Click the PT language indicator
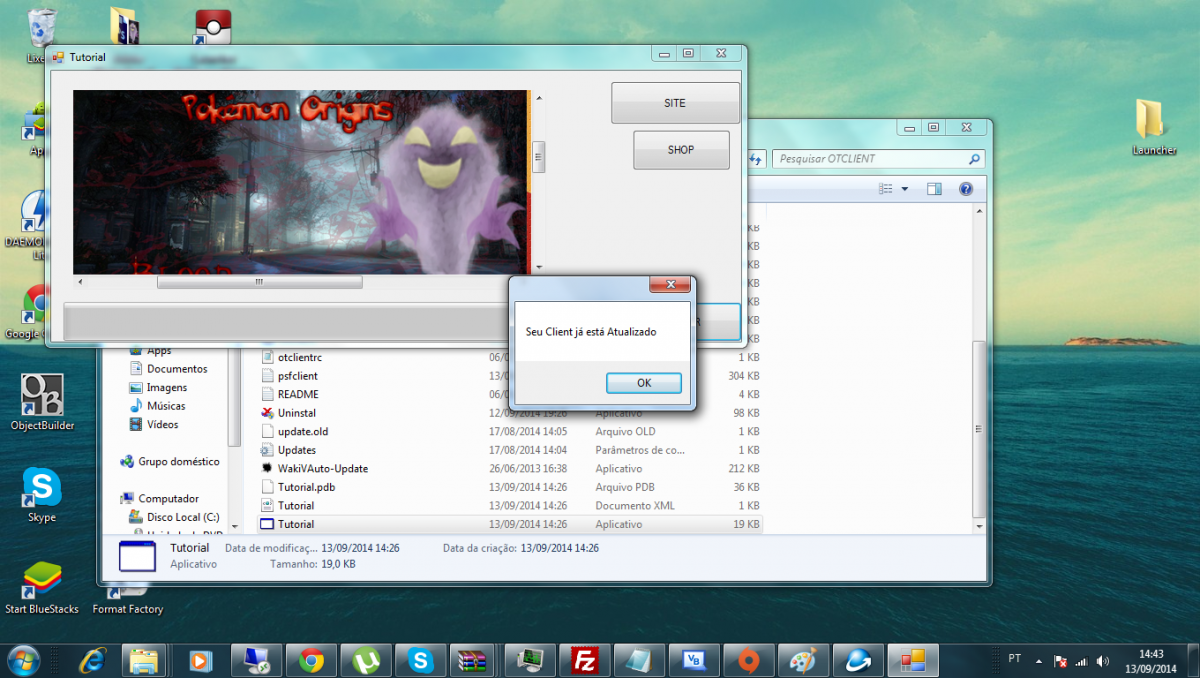This screenshot has height=678, width=1200. pyautogui.click(x=1015, y=659)
